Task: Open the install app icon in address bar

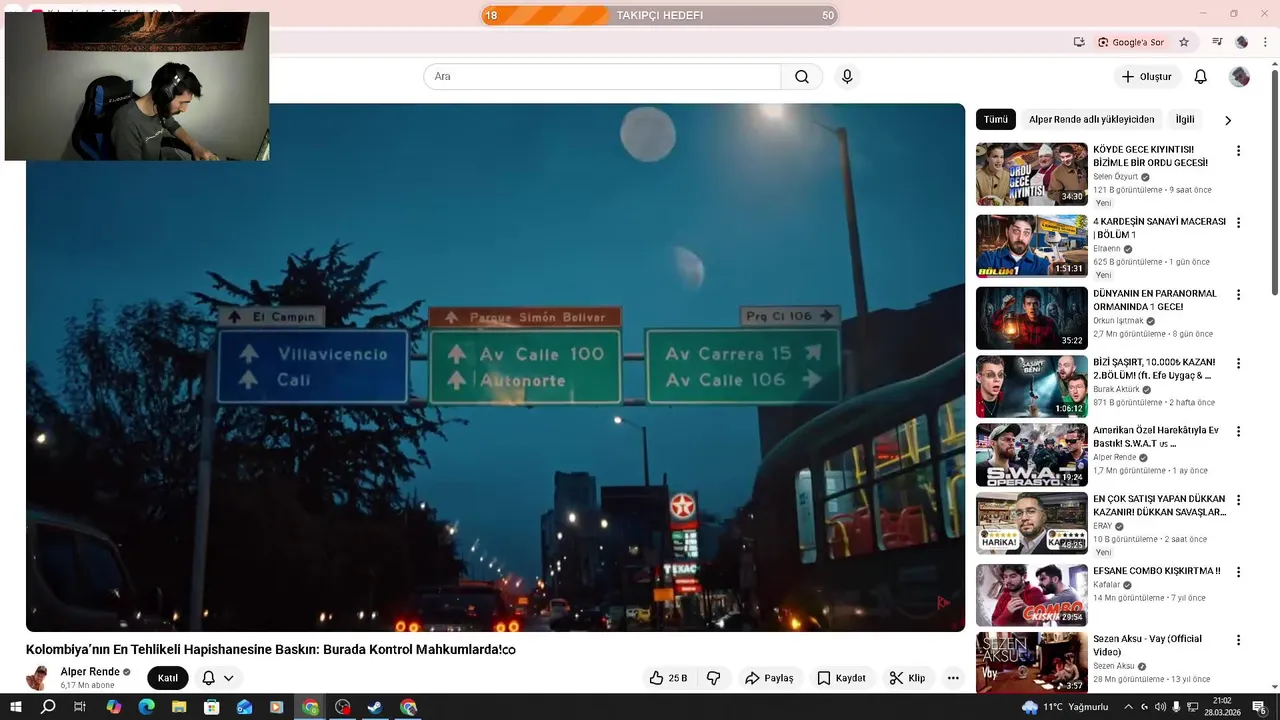Action: pyautogui.click(x=1079, y=42)
